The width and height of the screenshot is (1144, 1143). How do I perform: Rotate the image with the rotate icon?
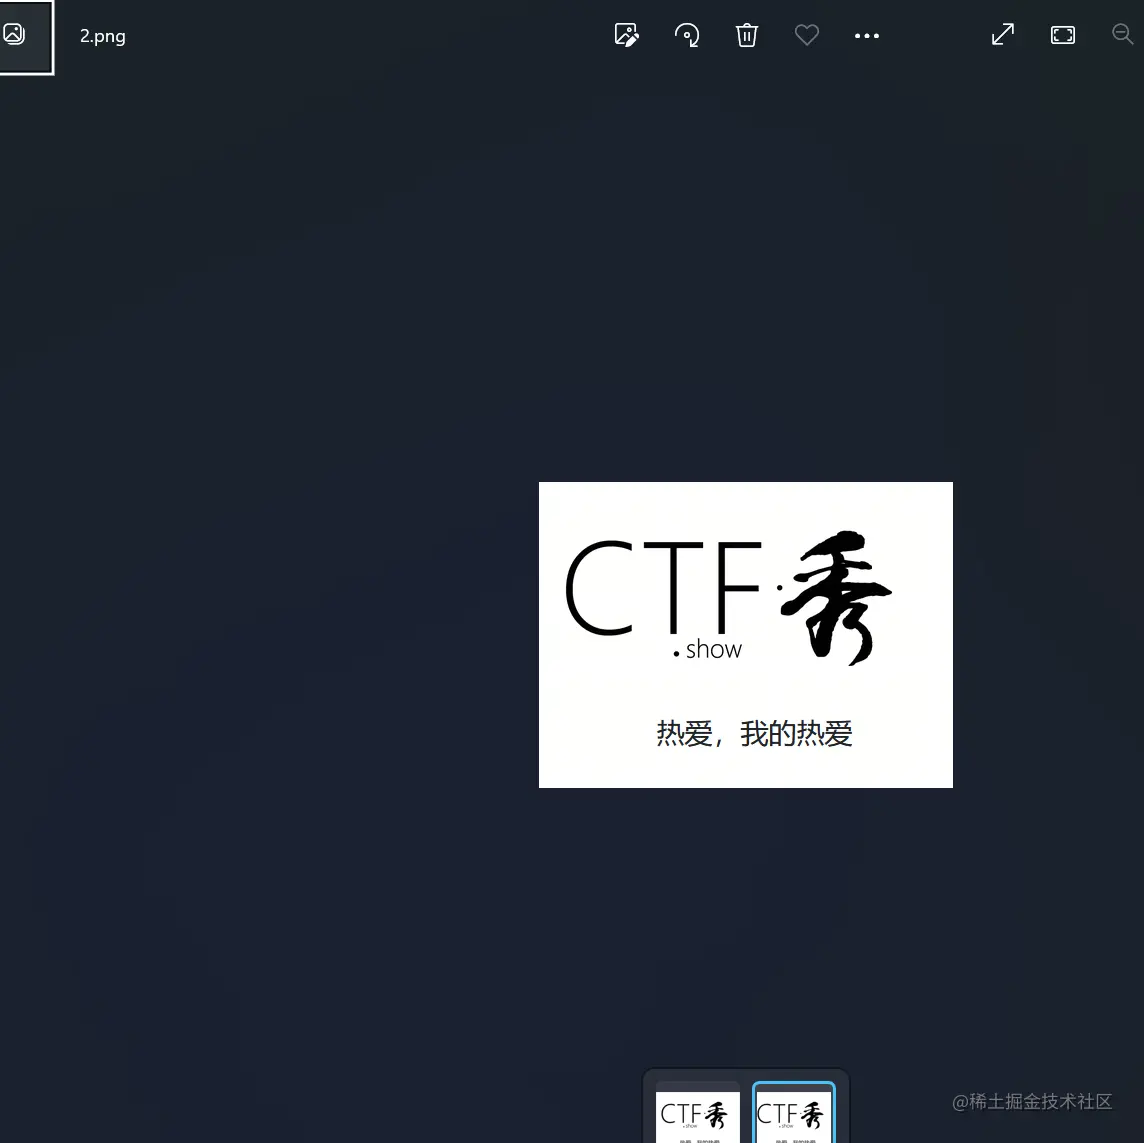click(x=687, y=35)
